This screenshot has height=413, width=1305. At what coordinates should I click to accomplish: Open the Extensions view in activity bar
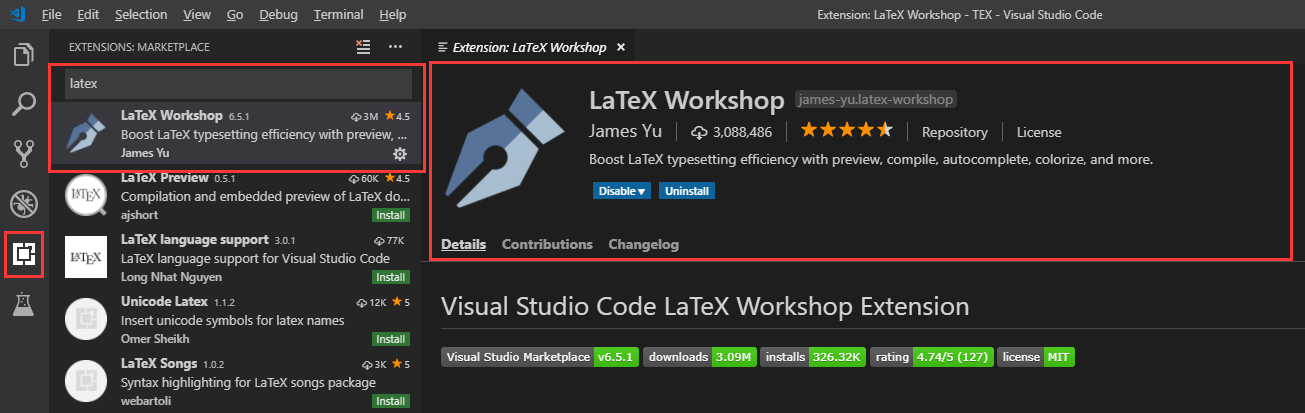24,254
